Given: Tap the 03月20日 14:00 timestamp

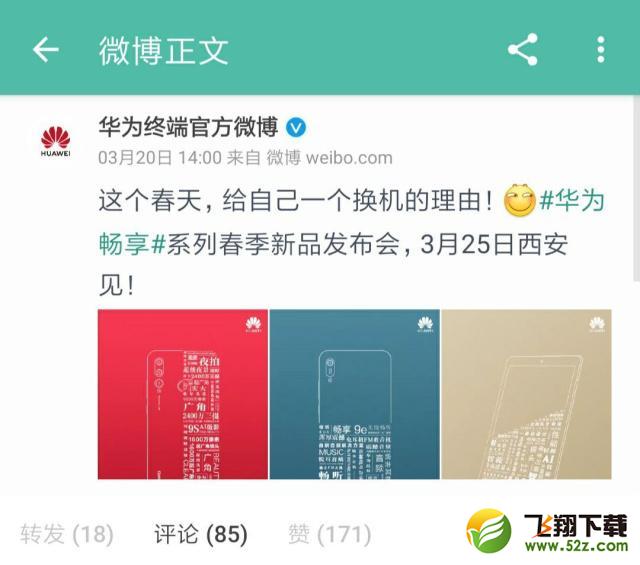Looking at the screenshot, I should point(160,158).
